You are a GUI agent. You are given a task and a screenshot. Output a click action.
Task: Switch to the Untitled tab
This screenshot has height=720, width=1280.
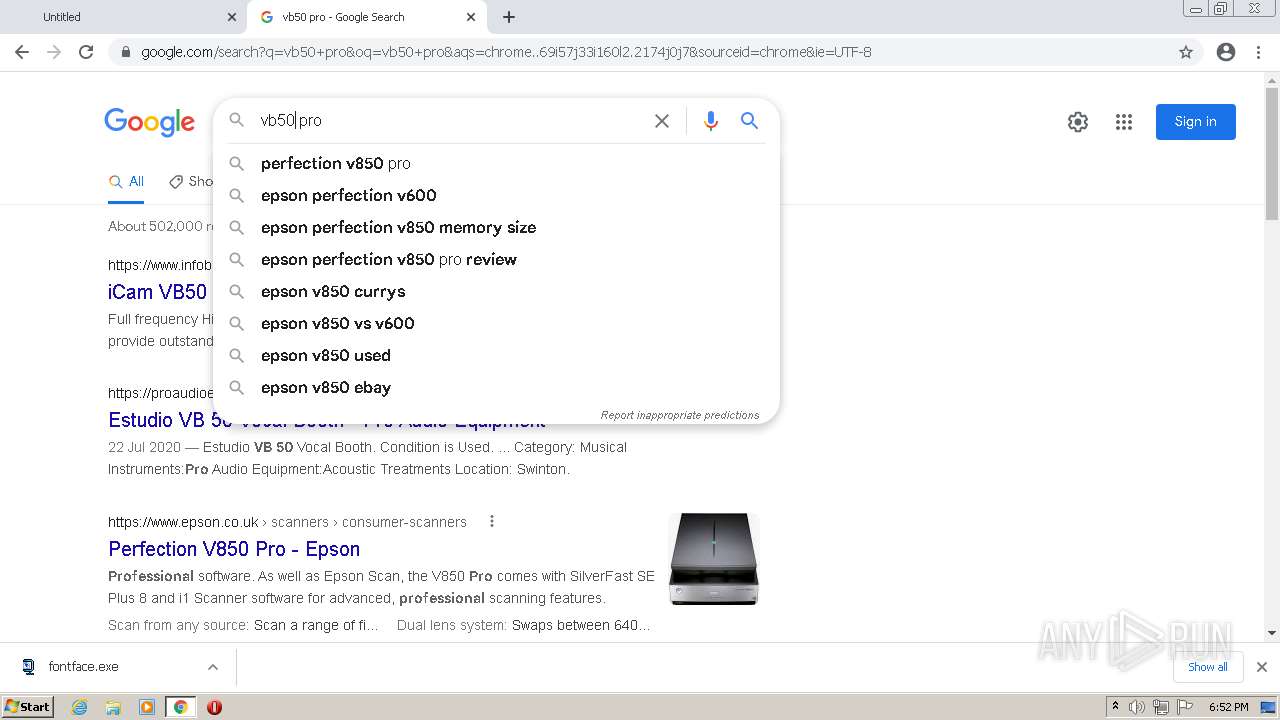pyautogui.click(x=123, y=17)
